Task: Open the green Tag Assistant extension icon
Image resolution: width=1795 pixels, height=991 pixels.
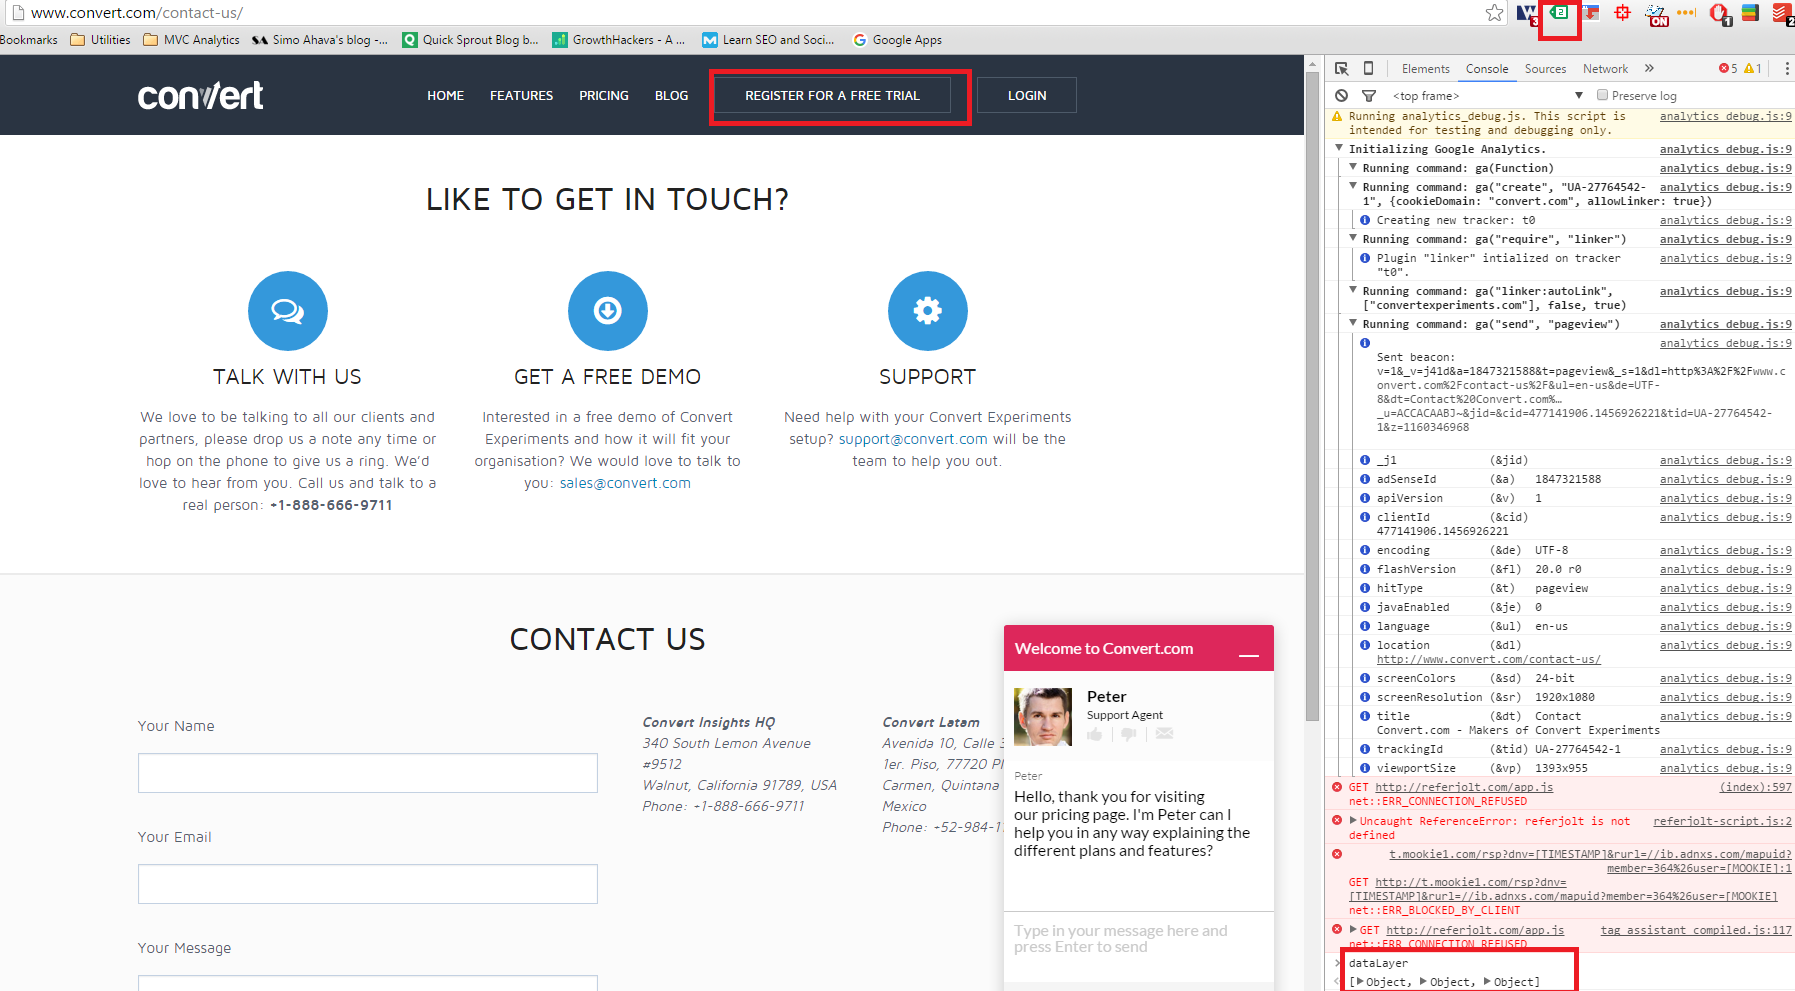Action: [1559, 13]
